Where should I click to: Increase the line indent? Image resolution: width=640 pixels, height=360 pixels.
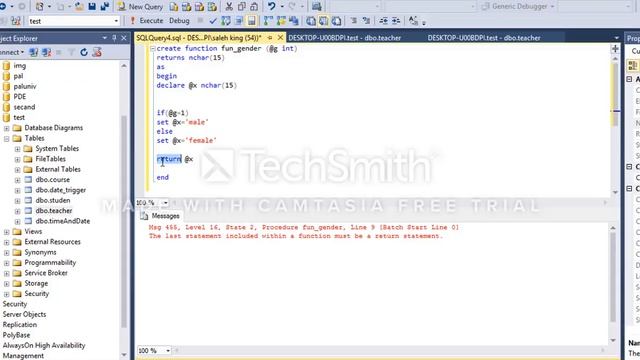(x=396, y=20)
